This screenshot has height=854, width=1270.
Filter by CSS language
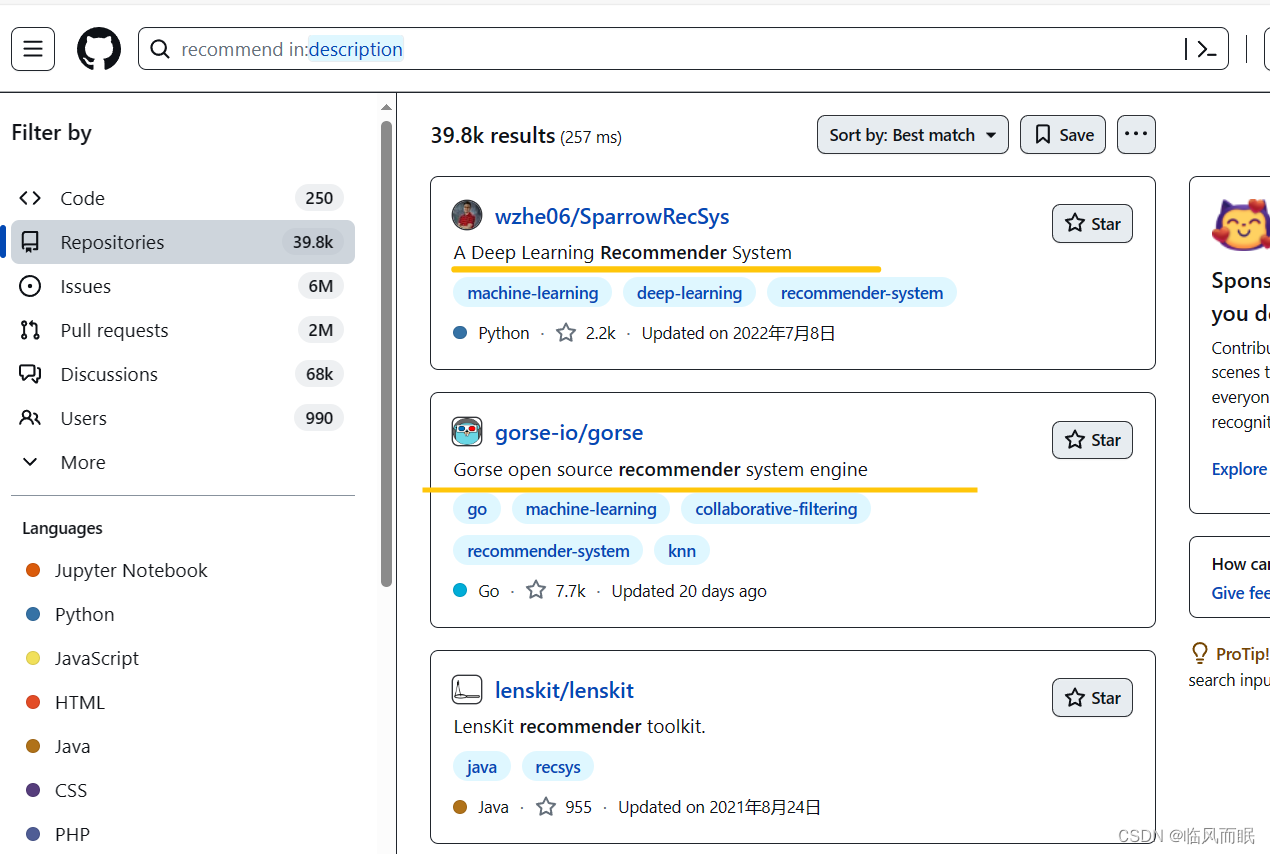point(71,790)
